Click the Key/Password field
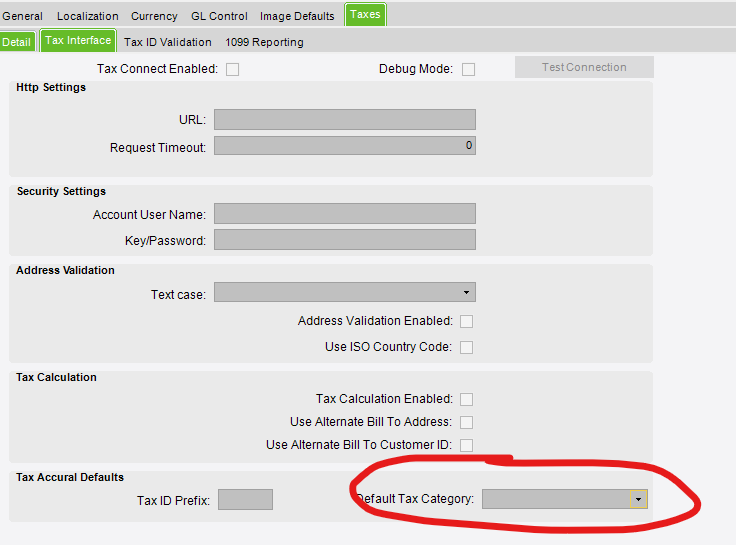Viewport: 736px width, 545px height. pos(345,239)
